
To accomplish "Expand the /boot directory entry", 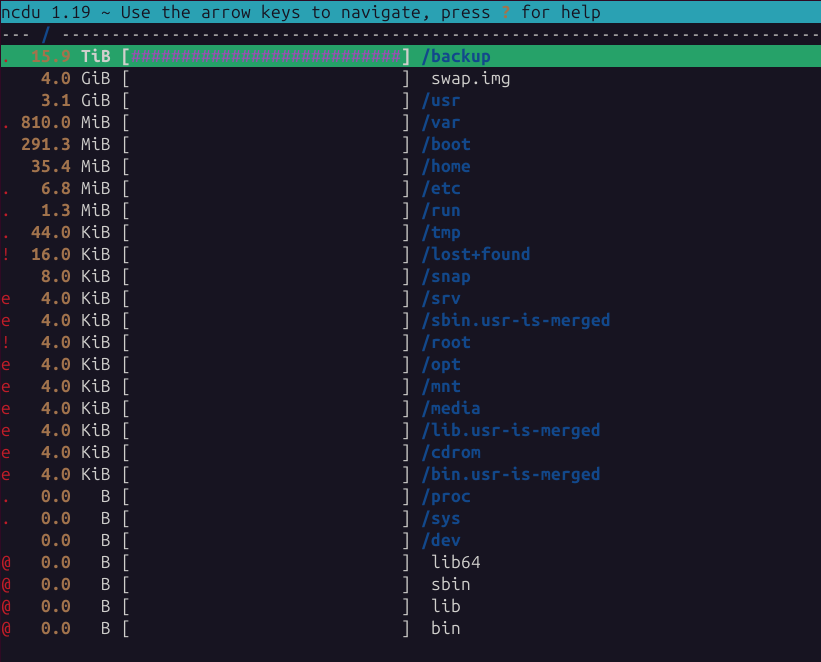I will [x=446, y=145].
